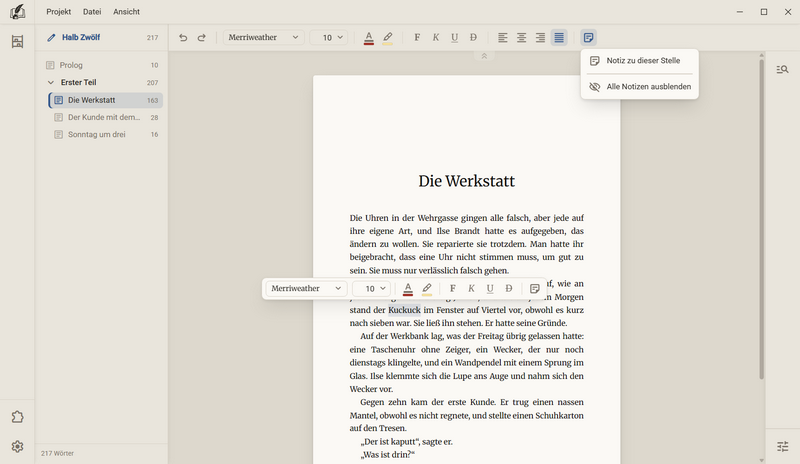This screenshot has width=800, height=464.
Task: Choose Notiz zu dieser Stelle
Action: pyautogui.click(x=639, y=61)
